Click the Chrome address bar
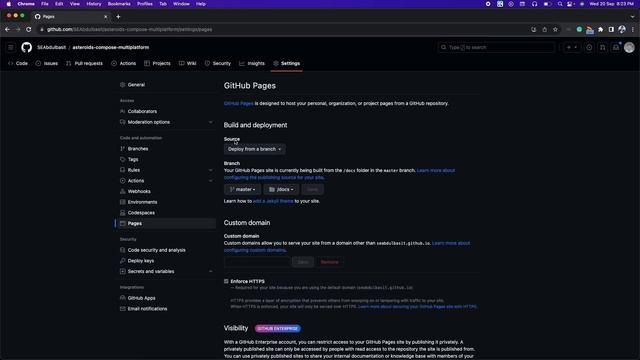 [x=282, y=29]
